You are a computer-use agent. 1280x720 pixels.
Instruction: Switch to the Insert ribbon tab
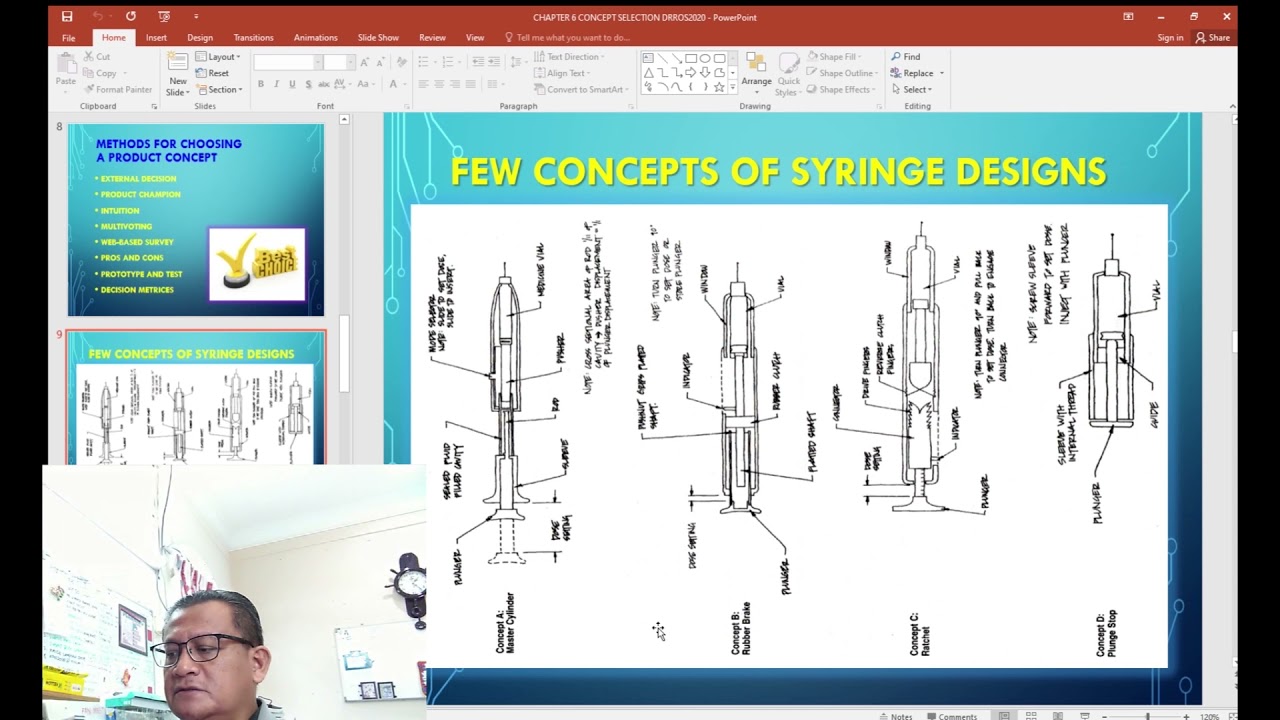[x=156, y=38]
